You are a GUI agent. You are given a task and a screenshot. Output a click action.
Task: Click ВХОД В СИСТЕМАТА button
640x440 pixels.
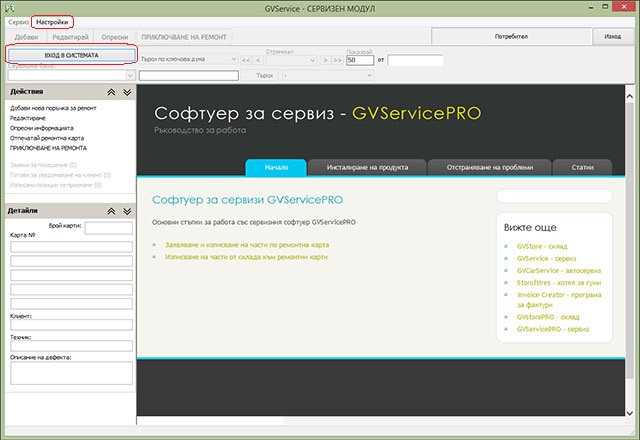[71, 55]
